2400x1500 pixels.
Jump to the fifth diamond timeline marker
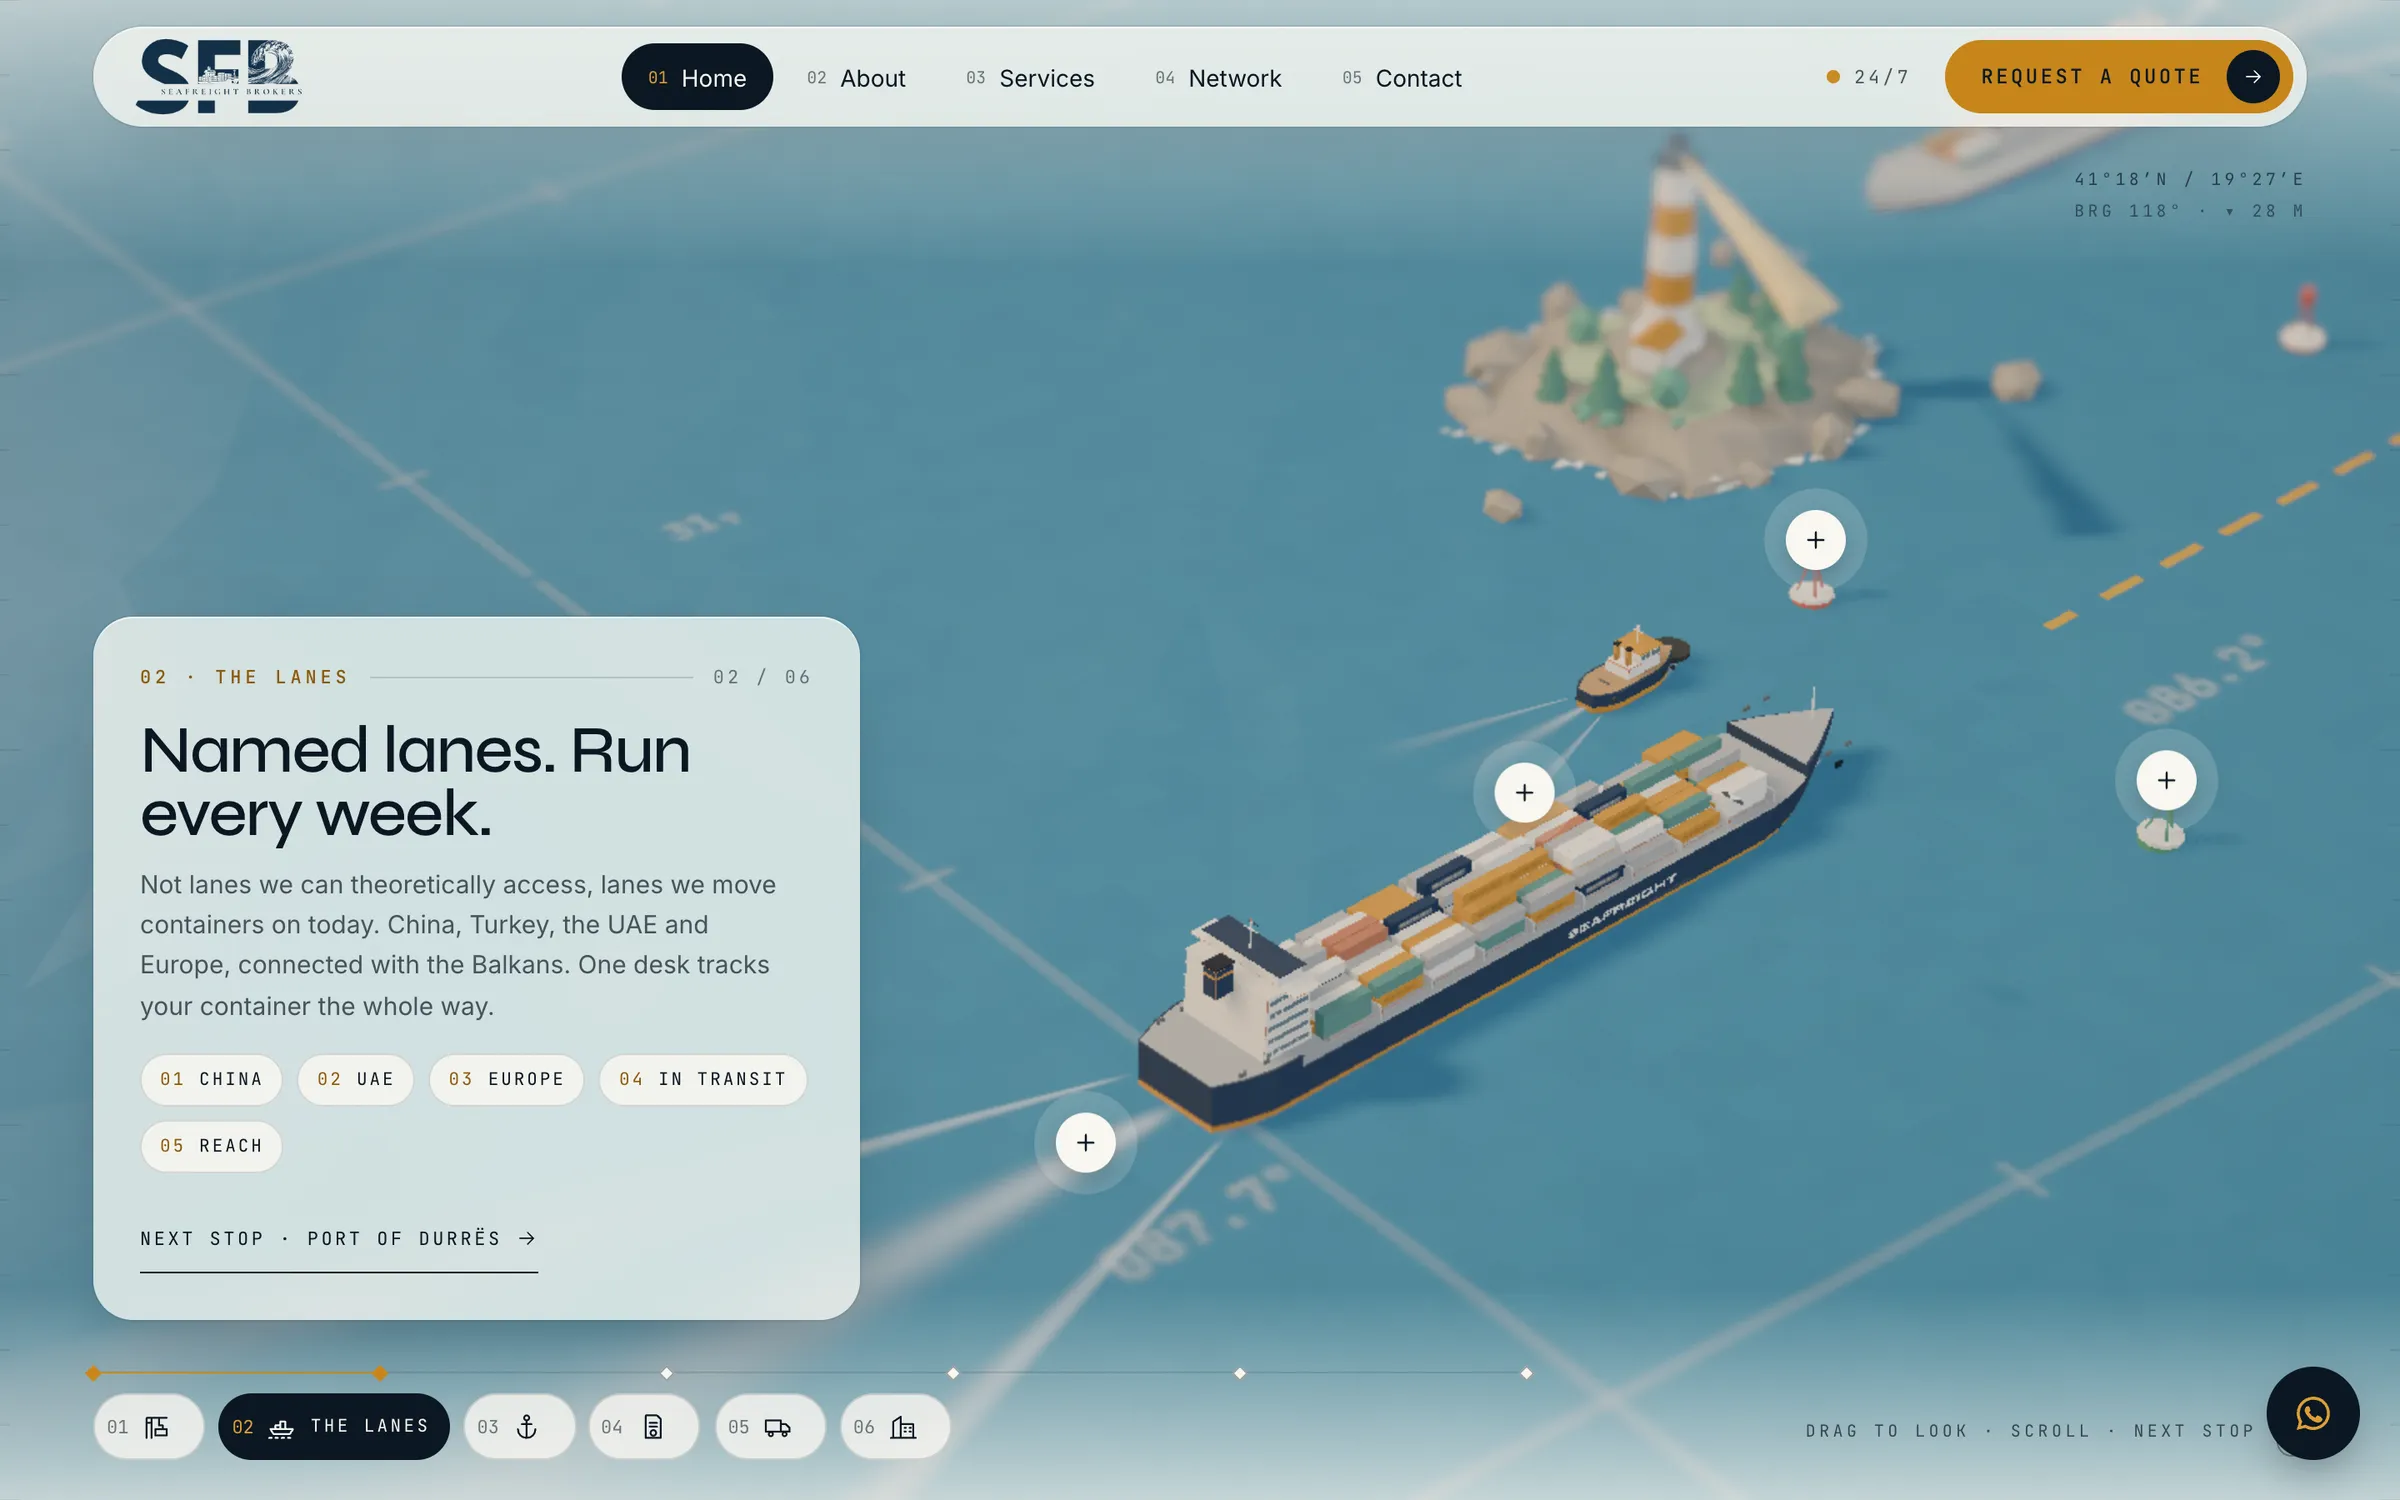pyautogui.click(x=1240, y=1374)
